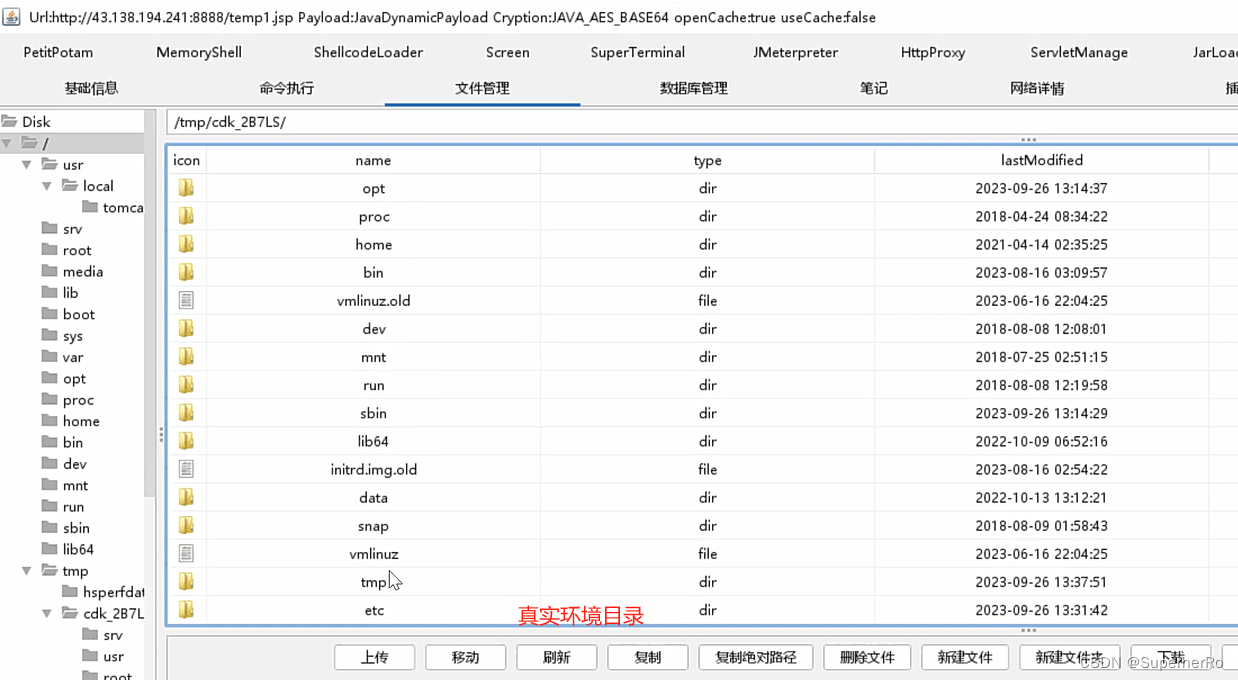
Task: Collapse the root / tree node
Action: (8, 144)
